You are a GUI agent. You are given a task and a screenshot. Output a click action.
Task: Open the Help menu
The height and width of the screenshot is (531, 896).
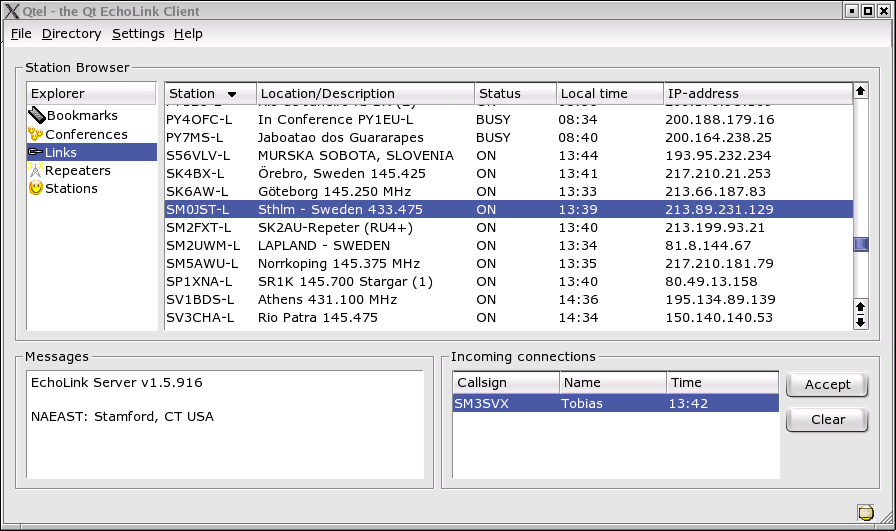coord(188,34)
